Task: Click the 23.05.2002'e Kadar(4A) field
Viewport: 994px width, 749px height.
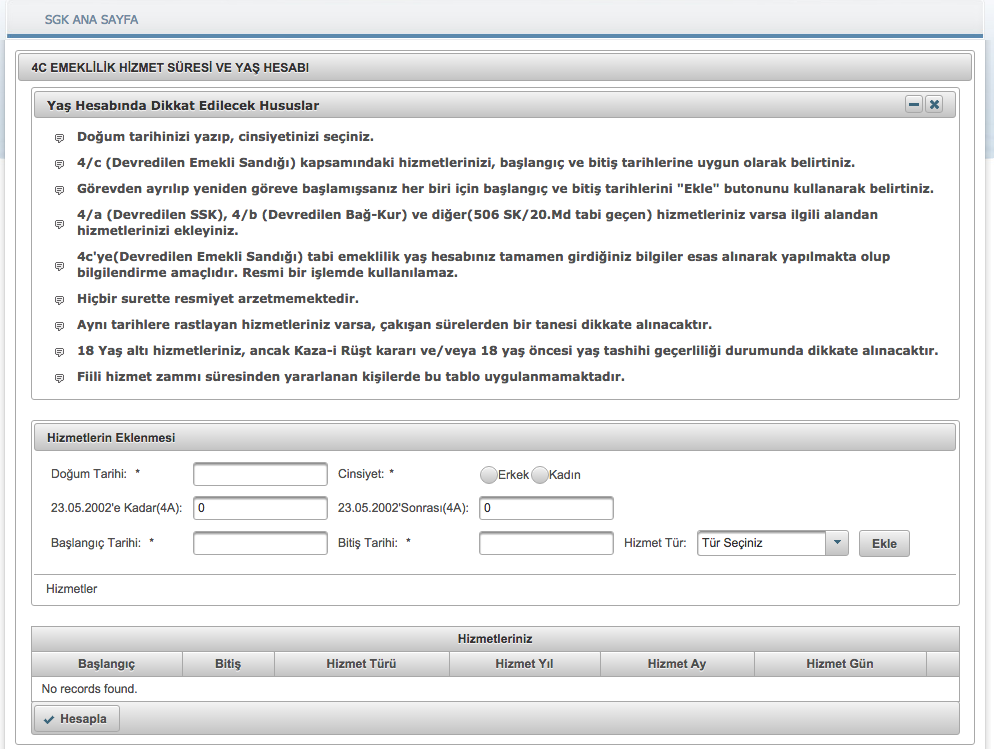Action: [x=260, y=509]
